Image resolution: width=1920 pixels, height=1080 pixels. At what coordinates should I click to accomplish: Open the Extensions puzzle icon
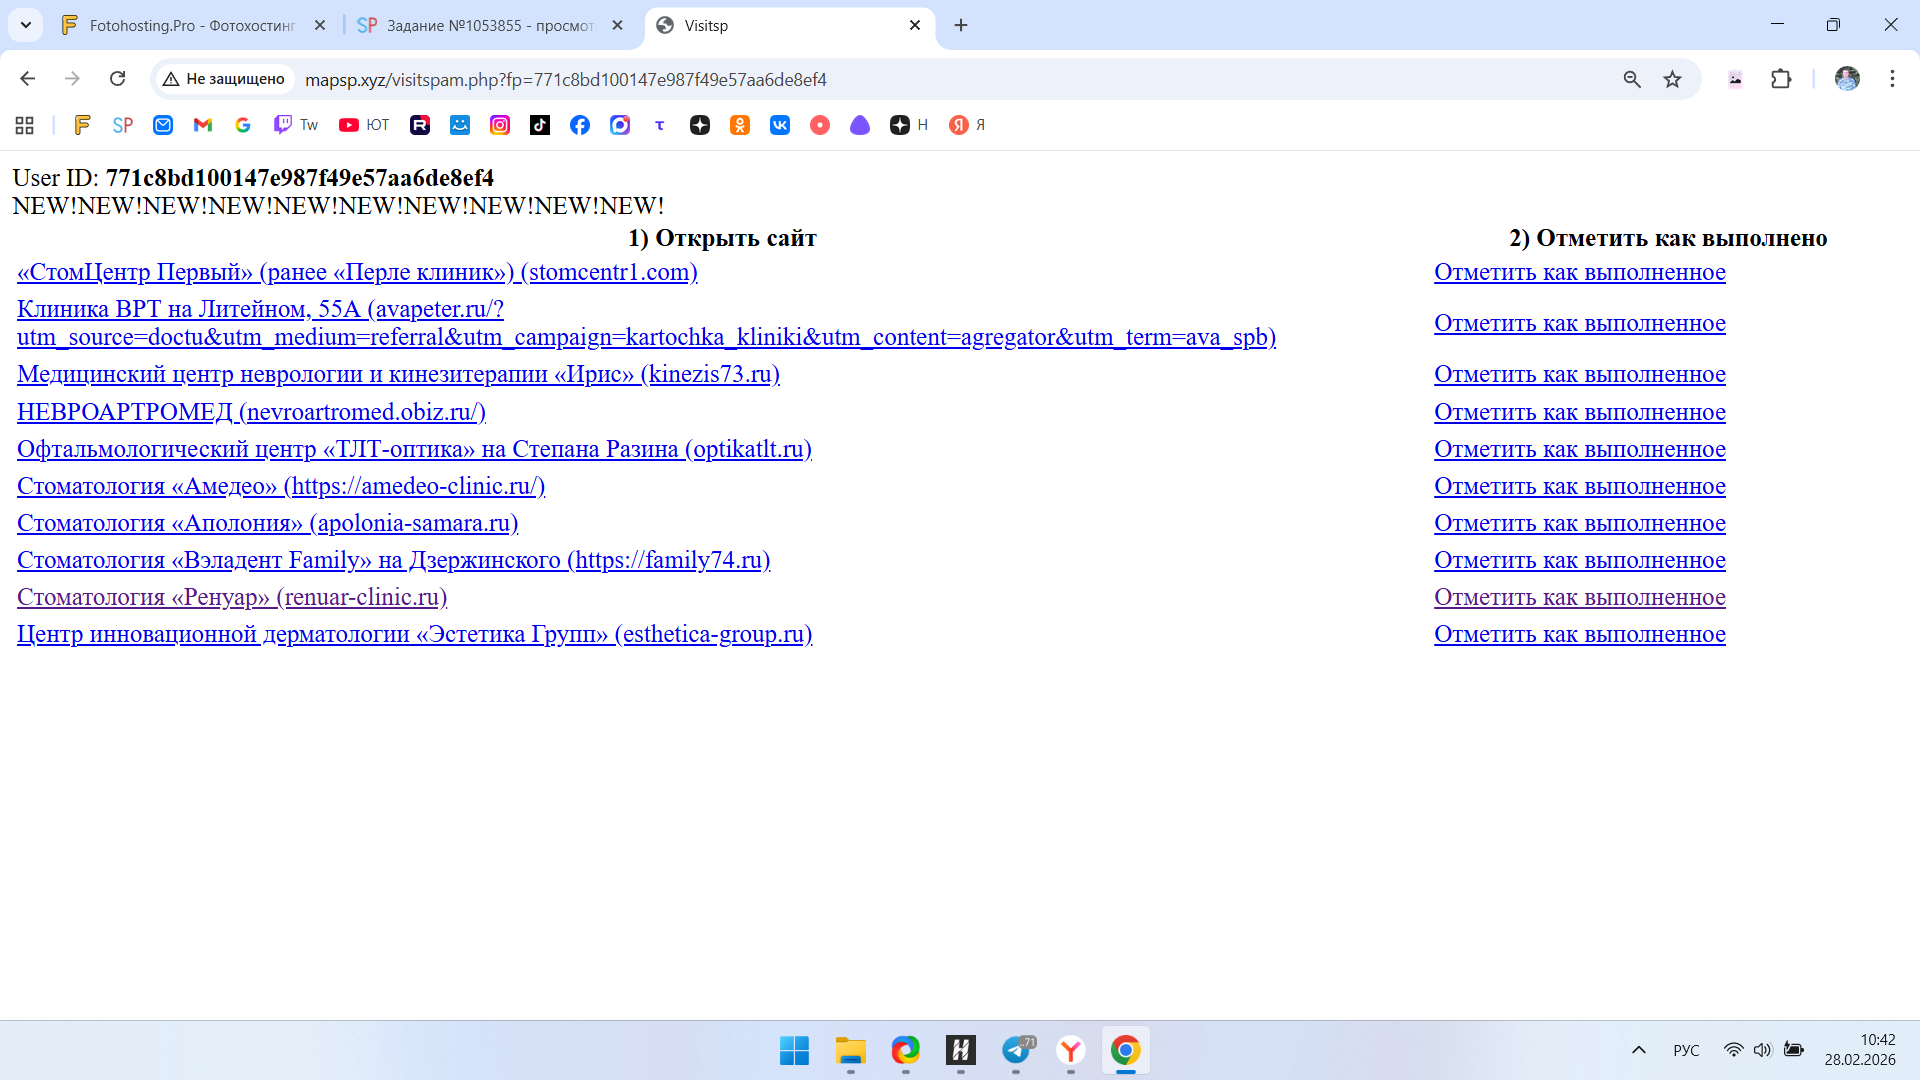[x=1781, y=79]
